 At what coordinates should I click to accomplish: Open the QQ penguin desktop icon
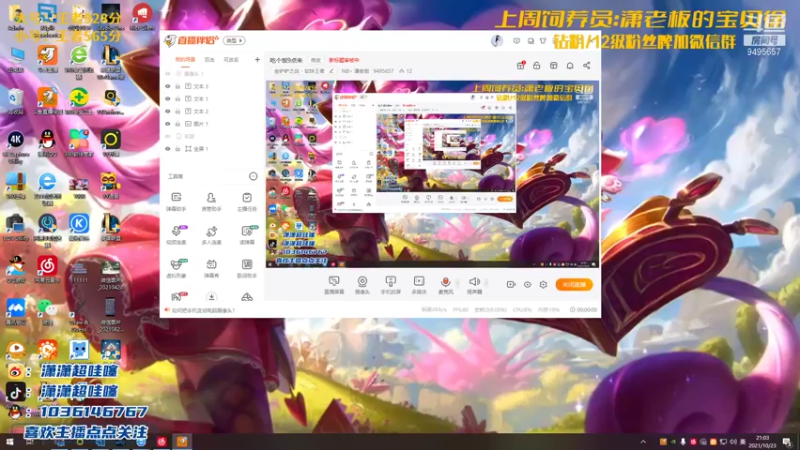[47, 142]
